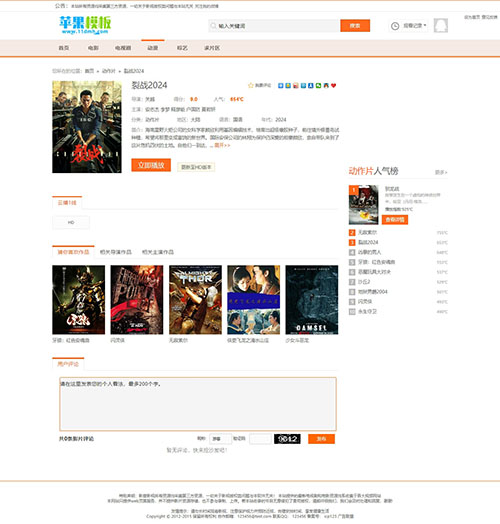
Task: Expand full synopsis with orange expand link
Action: pyautogui.click(x=222, y=145)
